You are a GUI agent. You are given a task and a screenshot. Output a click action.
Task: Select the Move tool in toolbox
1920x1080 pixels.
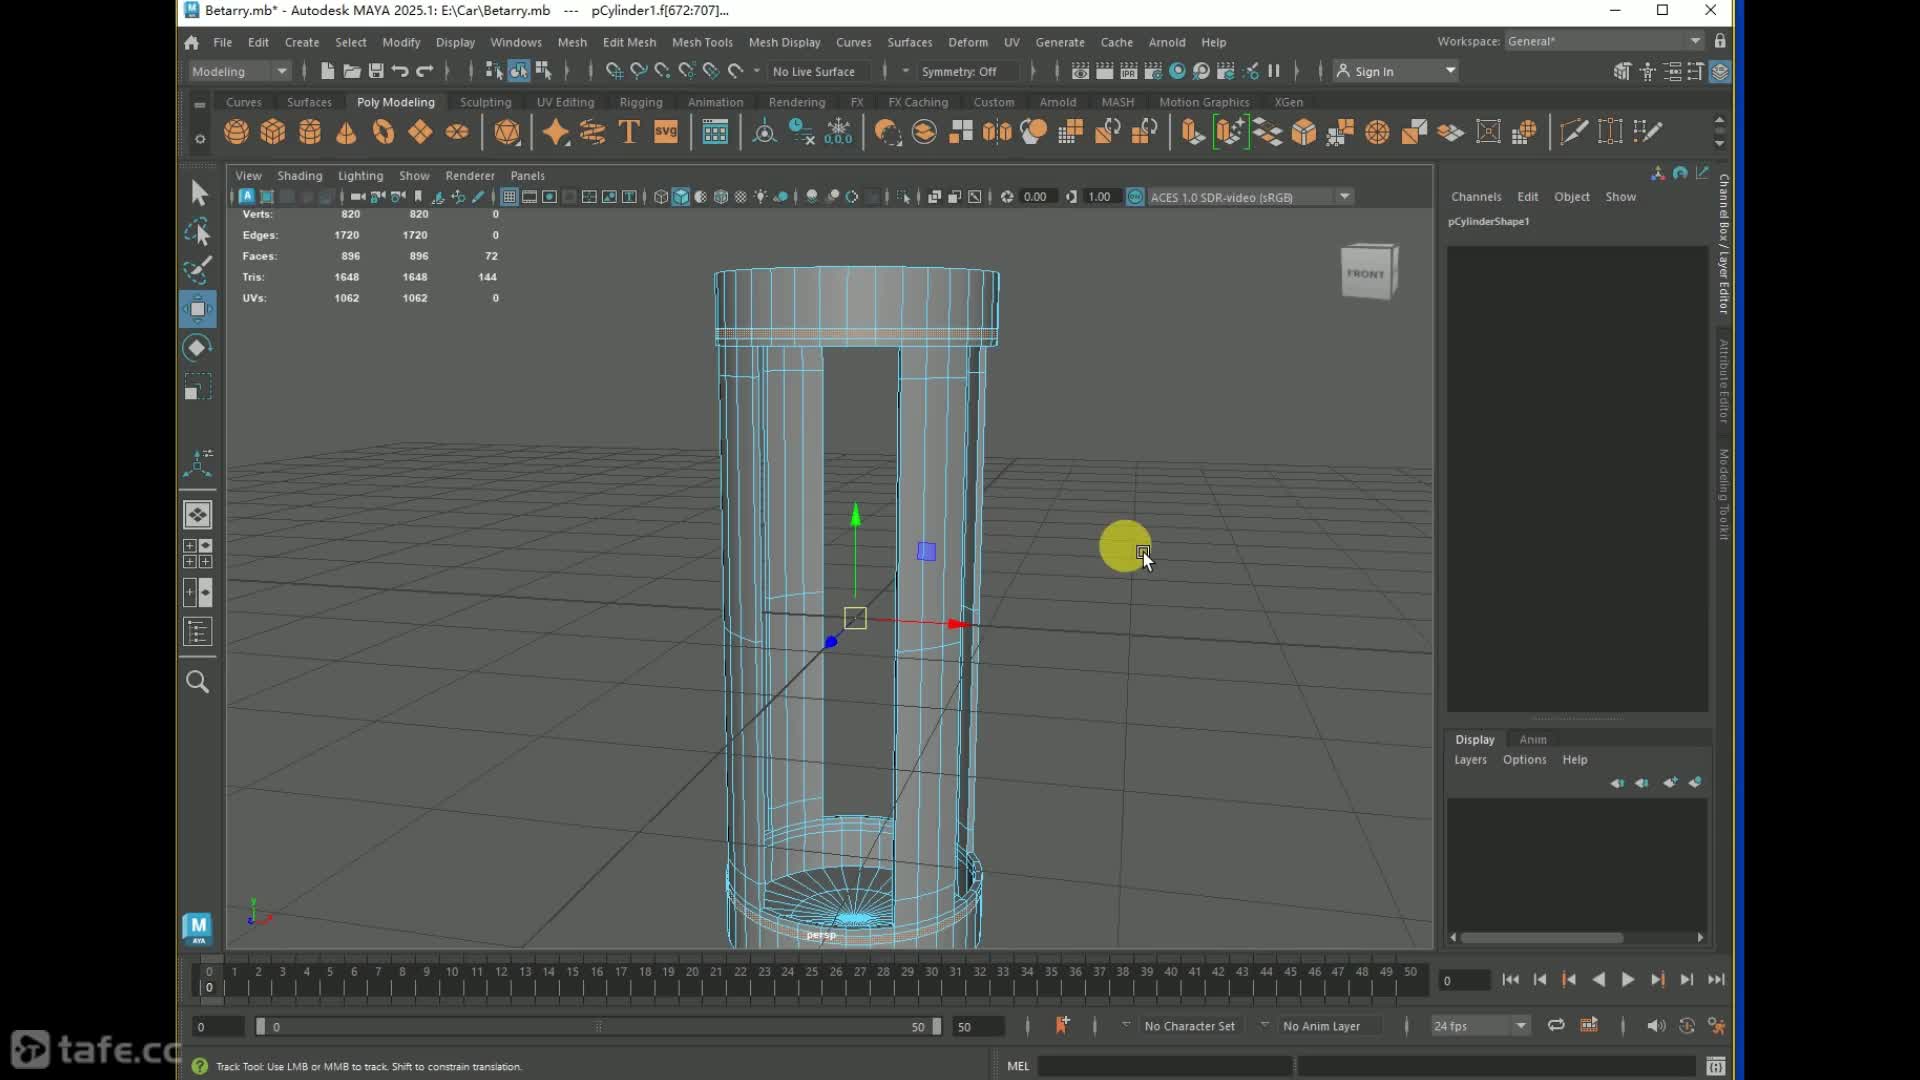point(198,309)
